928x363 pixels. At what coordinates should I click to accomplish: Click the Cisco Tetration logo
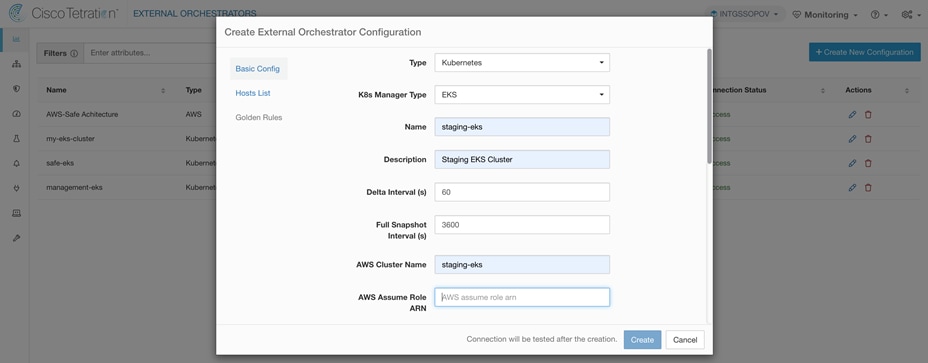63,14
